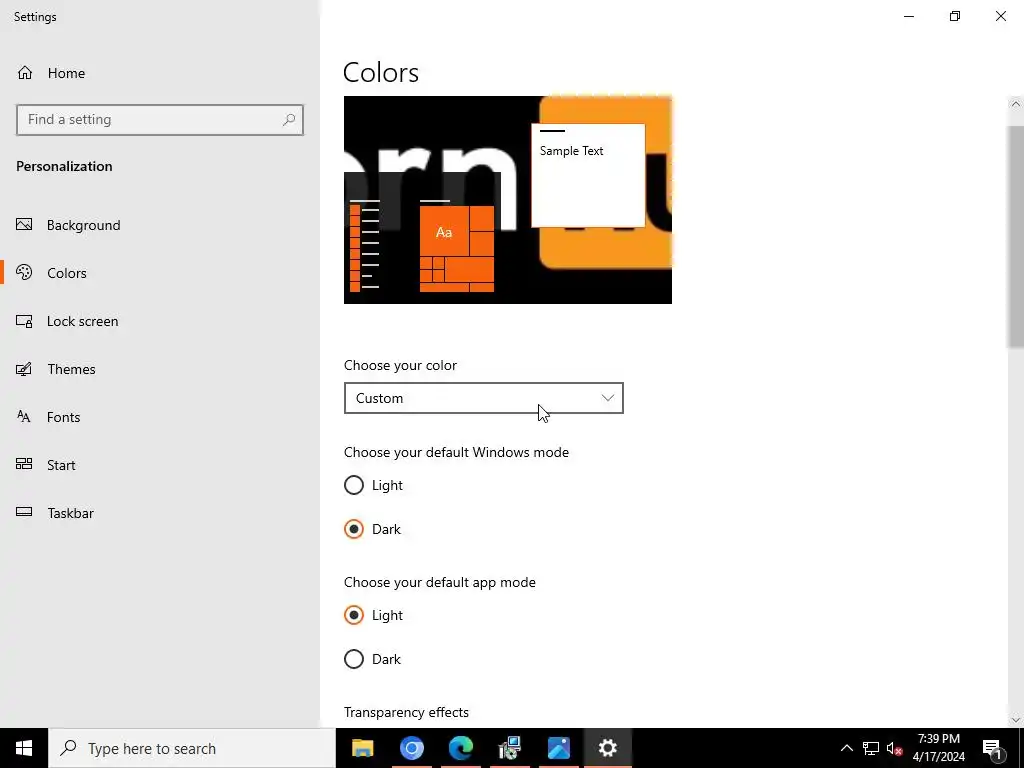Open the Windows Start menu

tap(24, 748)
